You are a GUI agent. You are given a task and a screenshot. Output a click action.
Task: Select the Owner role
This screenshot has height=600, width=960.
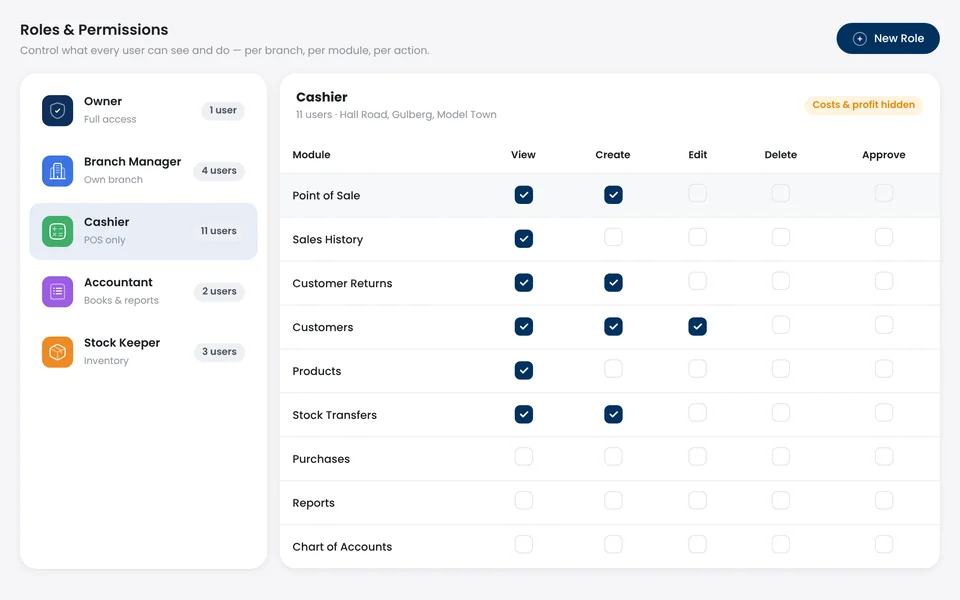[x=143, y=111]
